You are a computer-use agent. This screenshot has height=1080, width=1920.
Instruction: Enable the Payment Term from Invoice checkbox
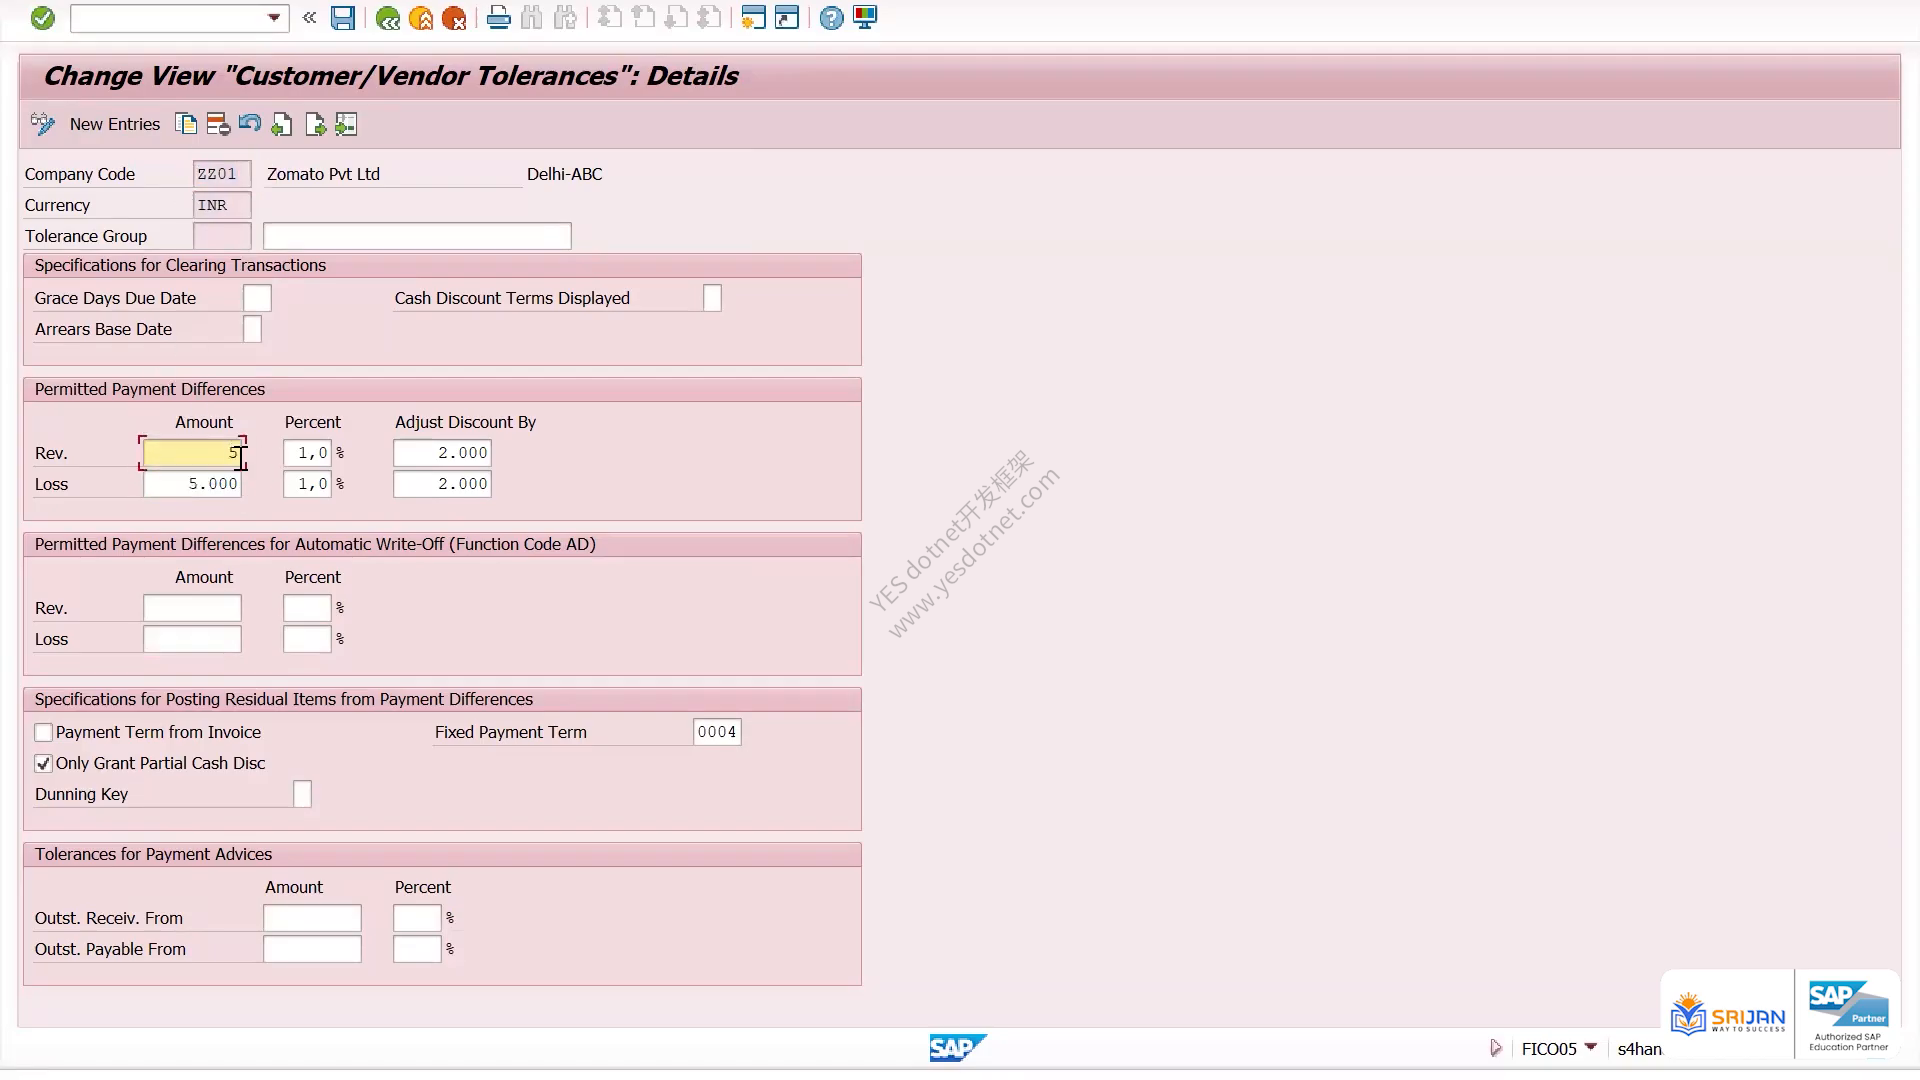(44, 733)
